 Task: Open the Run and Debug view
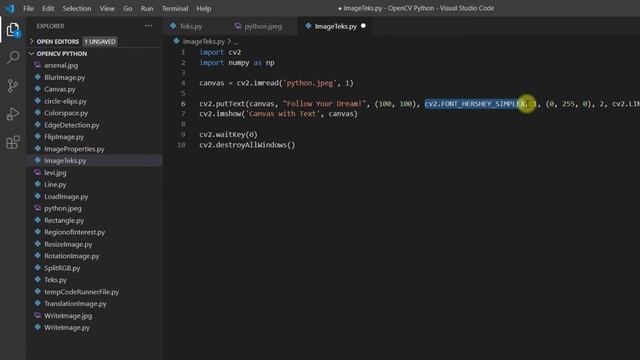[x=13, y=114]
